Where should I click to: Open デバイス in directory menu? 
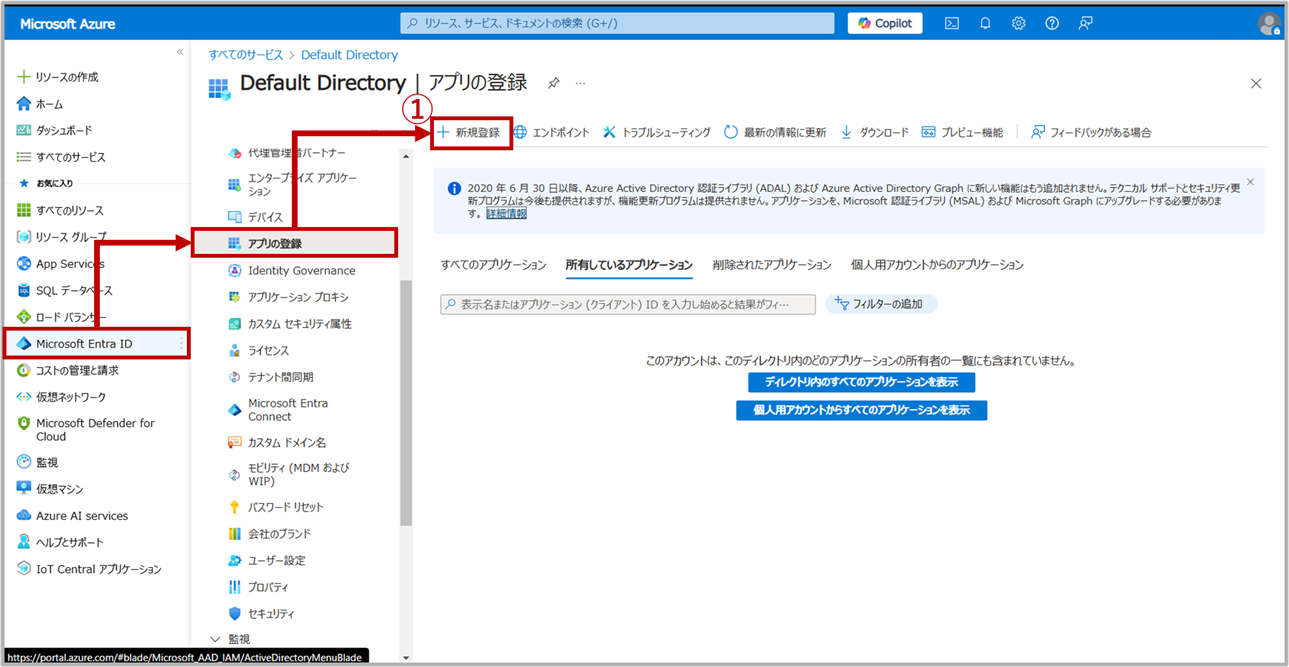tap(255, 217)
